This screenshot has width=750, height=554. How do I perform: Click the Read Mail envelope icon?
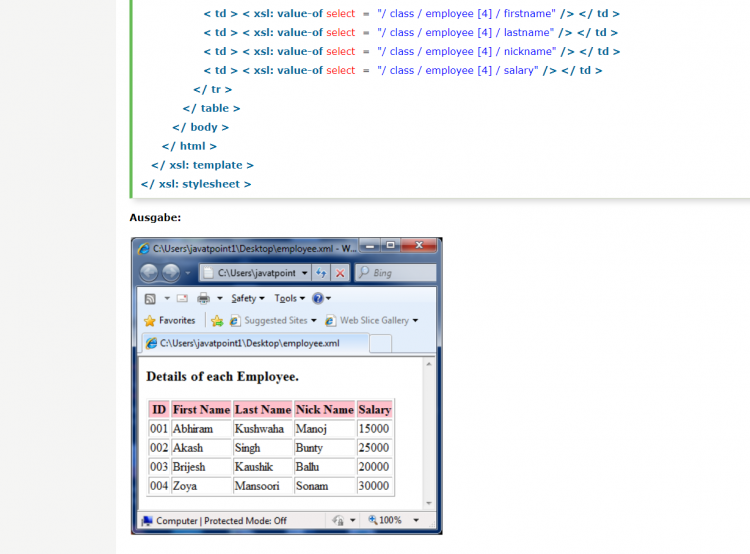point(182,298)
